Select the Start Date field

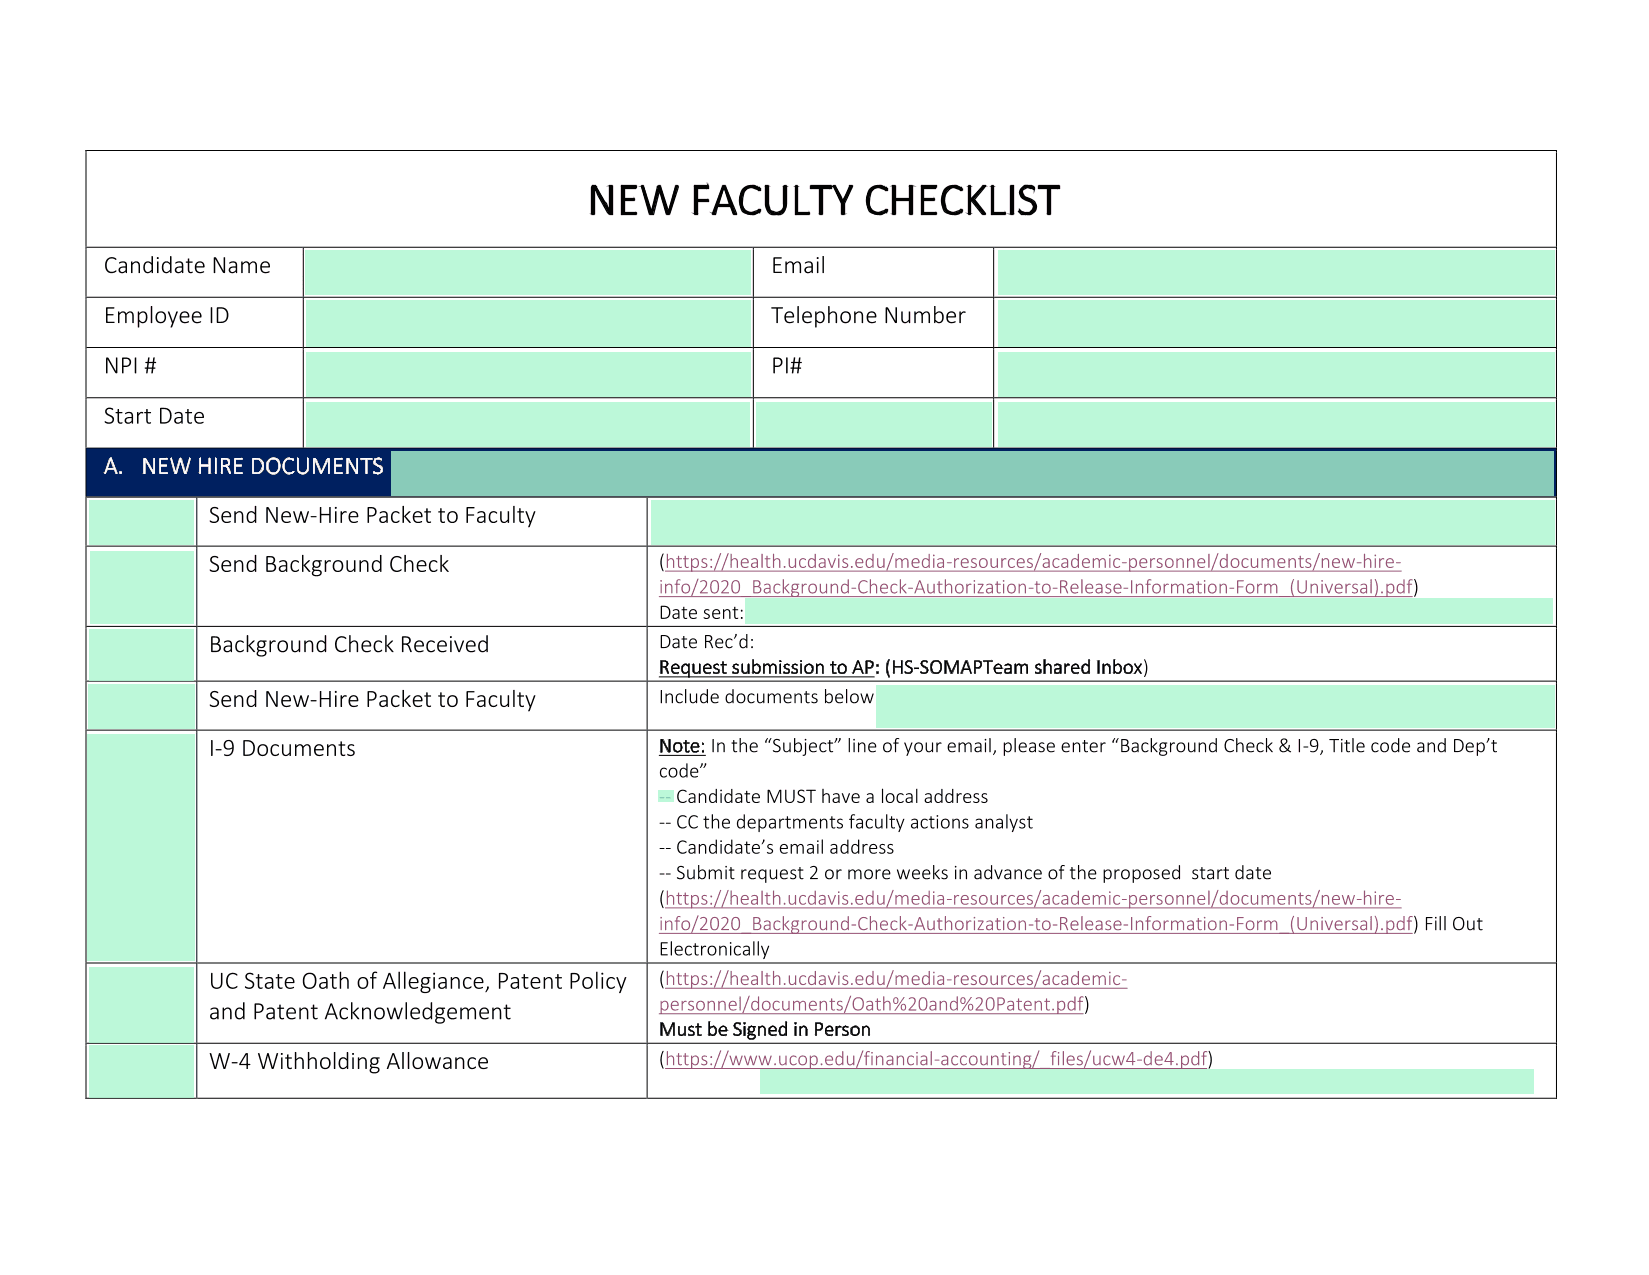coord(527,423)
